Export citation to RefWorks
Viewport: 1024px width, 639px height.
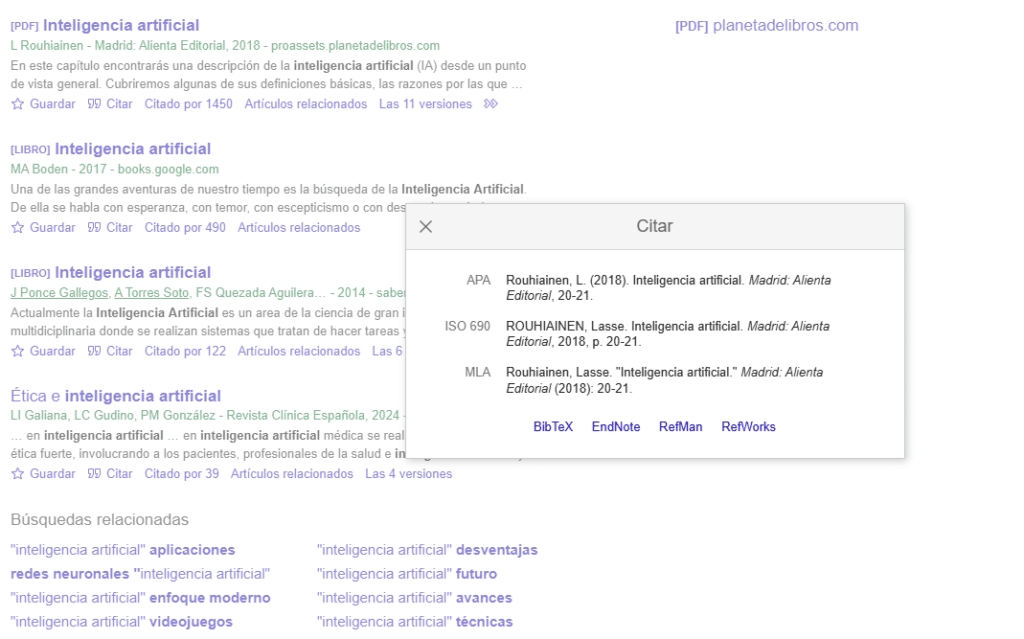[748, 427]
